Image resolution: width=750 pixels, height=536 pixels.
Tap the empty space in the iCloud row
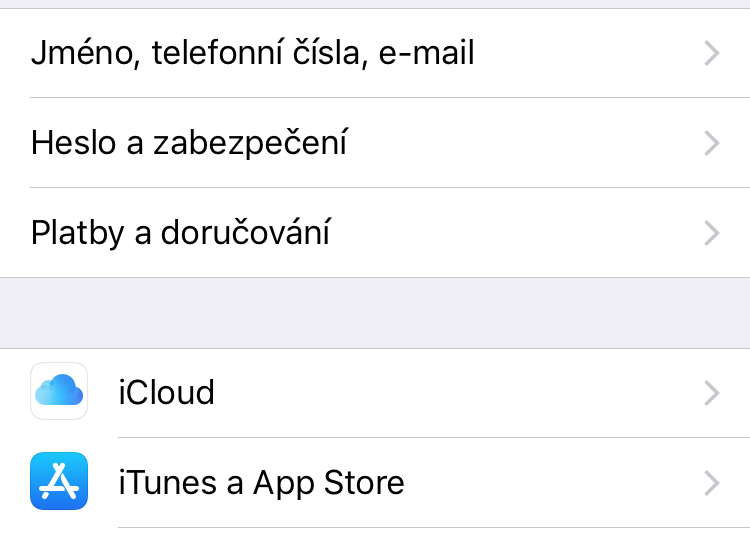[450, 392]
